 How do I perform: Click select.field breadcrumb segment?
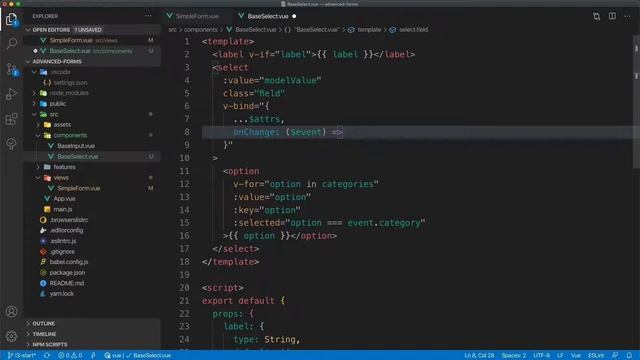[409, 30]
